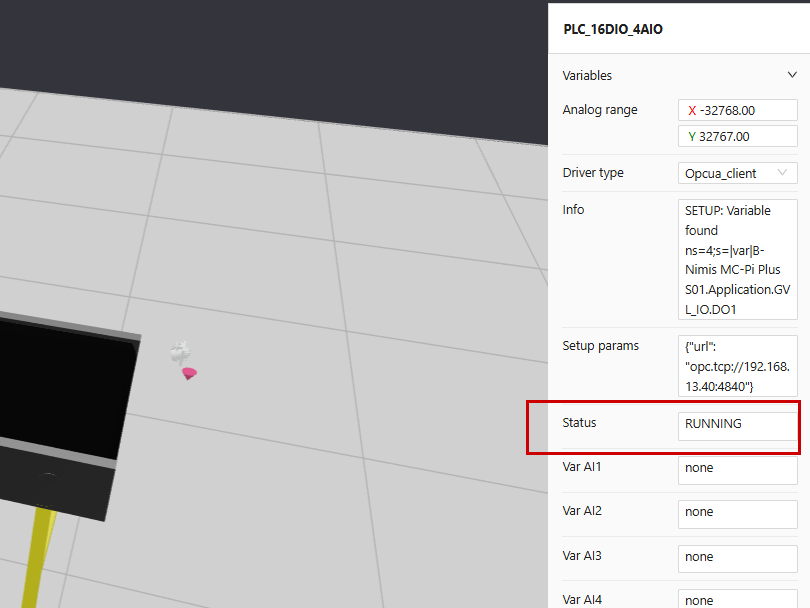
Task: Click the Var AI4 label
Action: [582, 599]
